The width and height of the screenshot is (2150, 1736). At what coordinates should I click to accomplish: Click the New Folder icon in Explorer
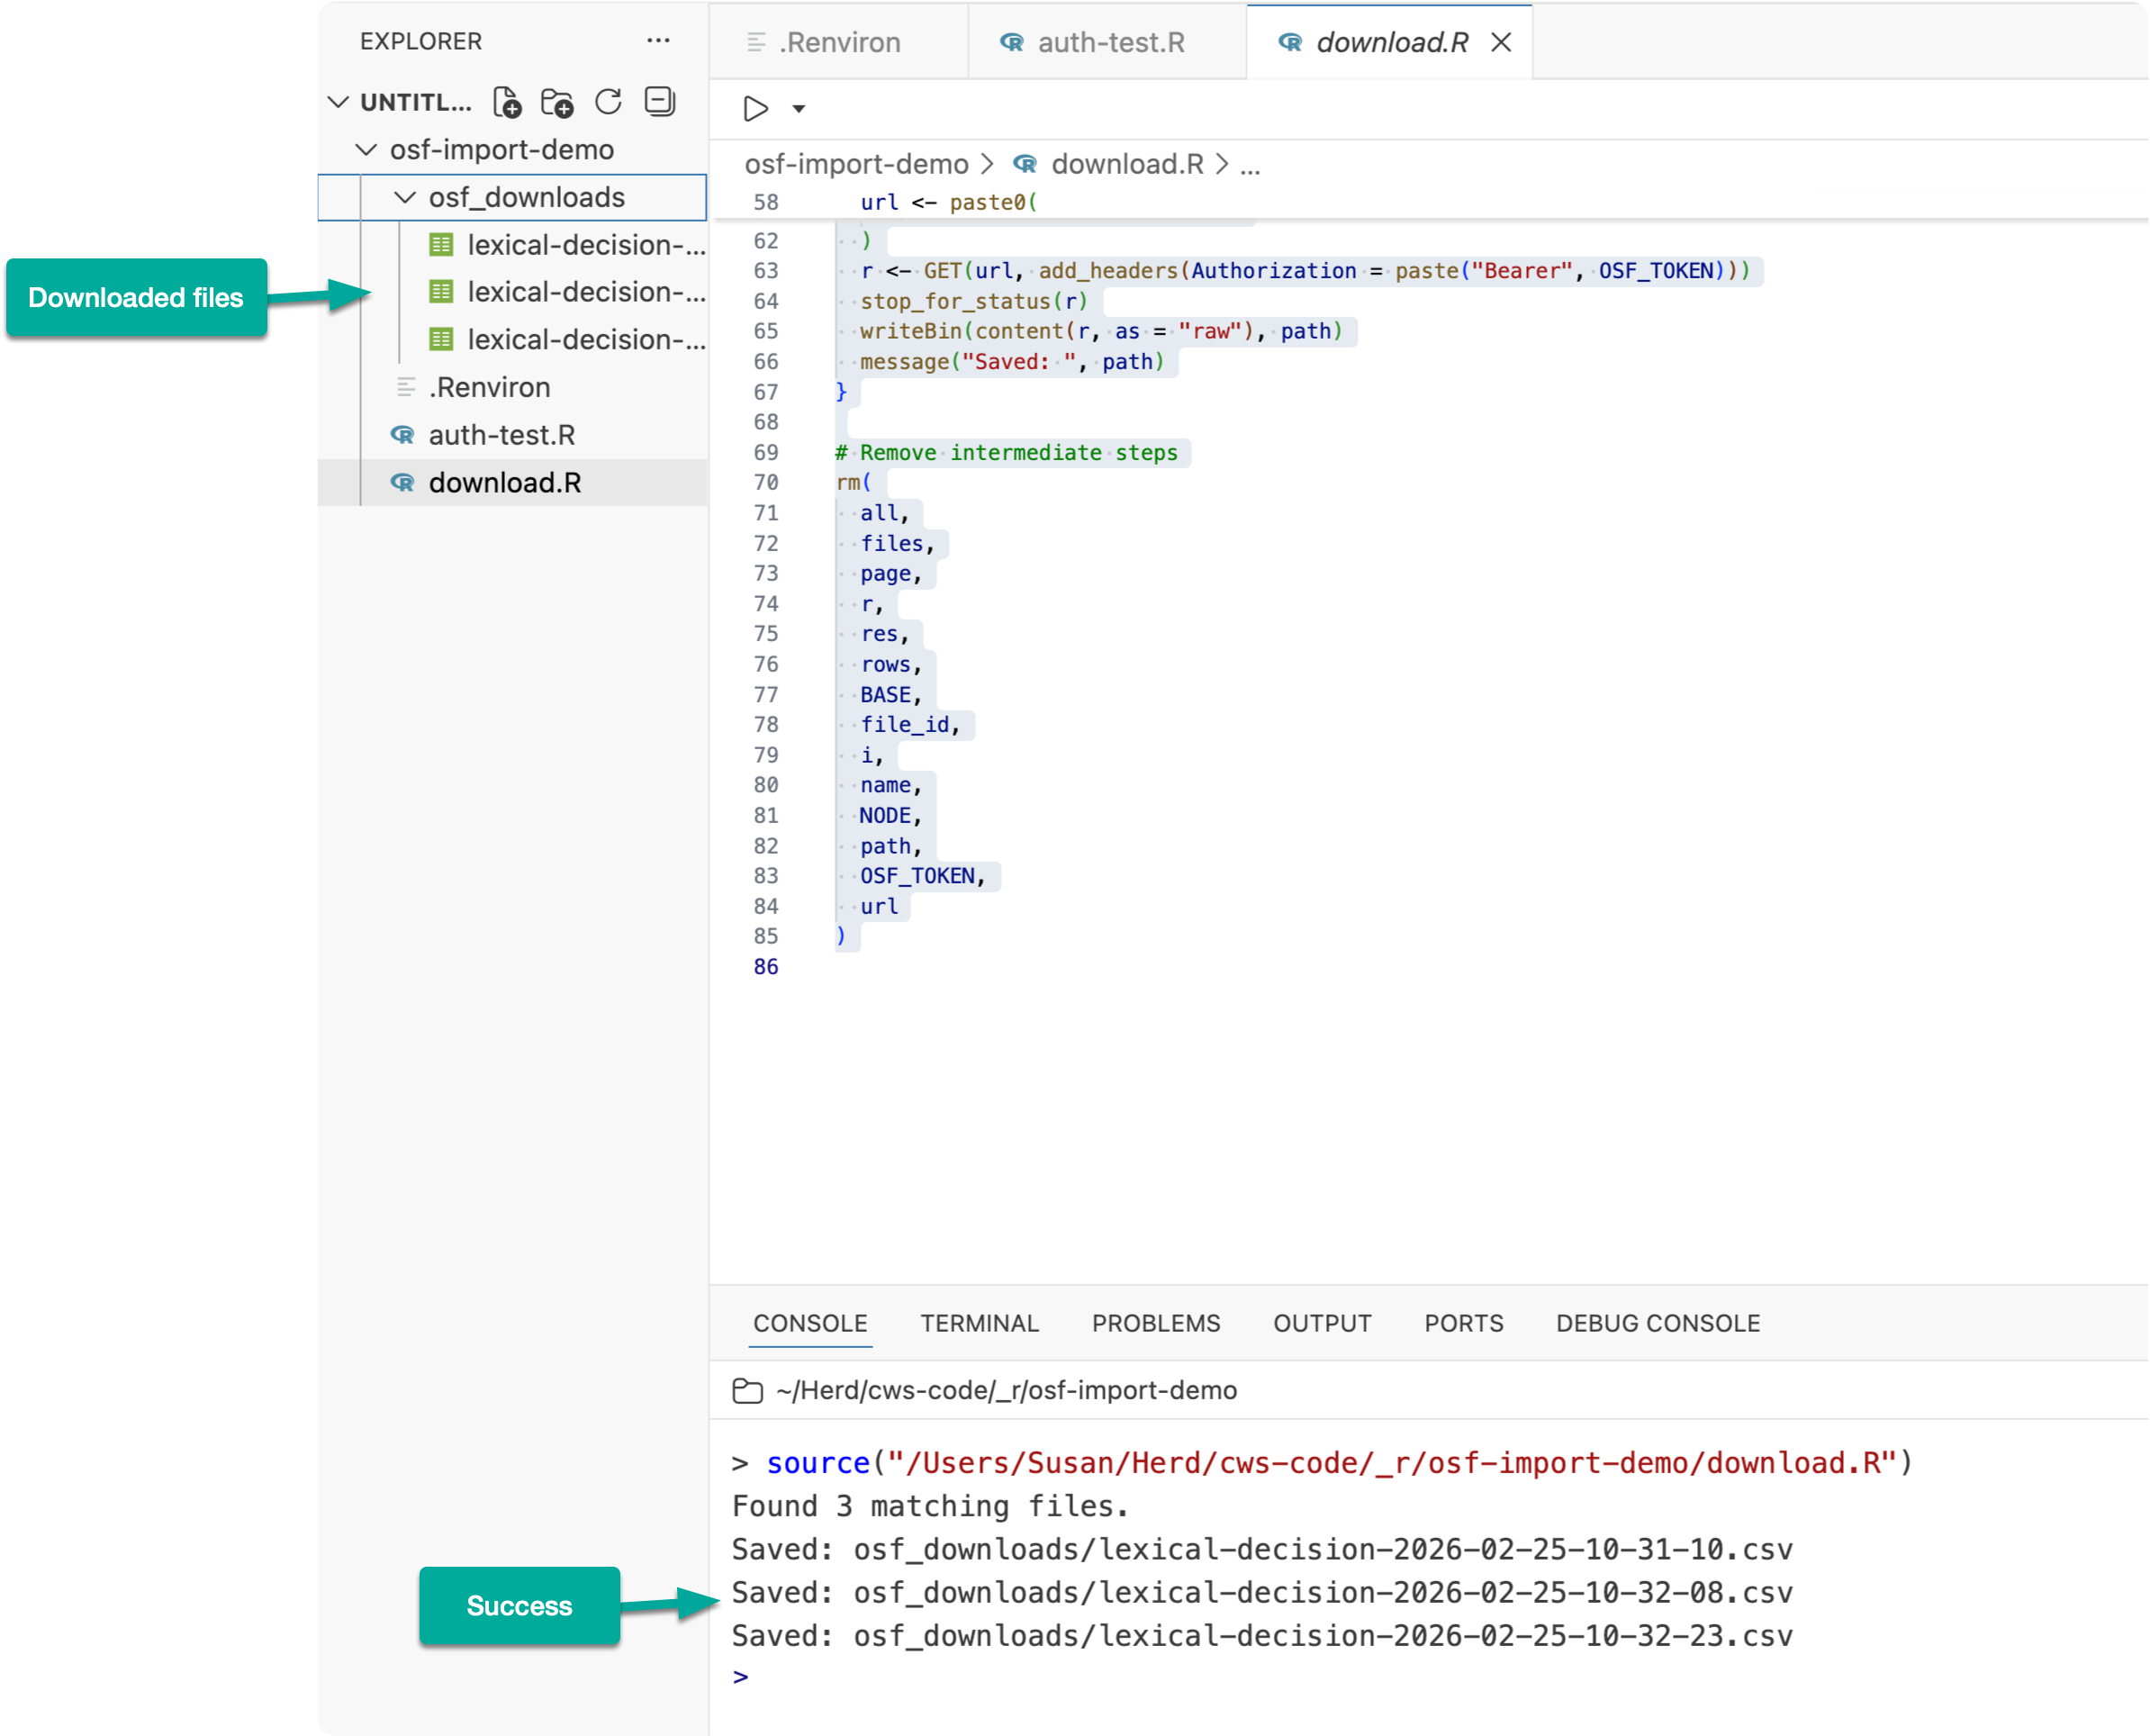point(557,102)
